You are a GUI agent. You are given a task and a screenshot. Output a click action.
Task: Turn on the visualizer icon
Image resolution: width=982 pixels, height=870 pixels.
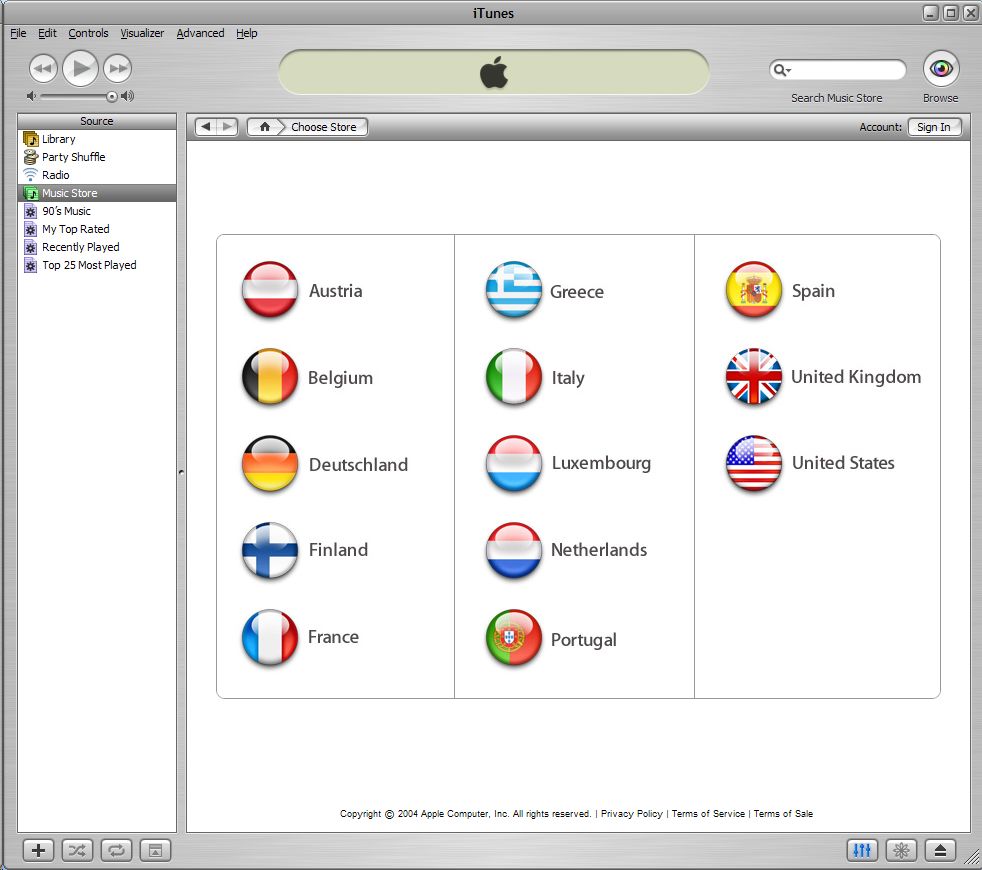click(x=901, y=850)
